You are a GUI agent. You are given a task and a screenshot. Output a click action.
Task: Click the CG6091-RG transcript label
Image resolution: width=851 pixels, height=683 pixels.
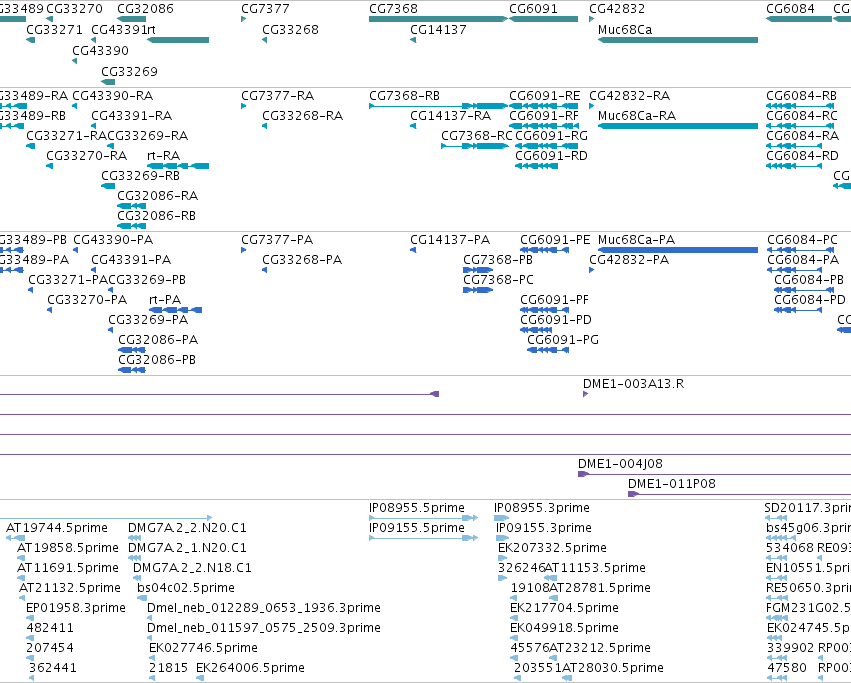(551, 136)
